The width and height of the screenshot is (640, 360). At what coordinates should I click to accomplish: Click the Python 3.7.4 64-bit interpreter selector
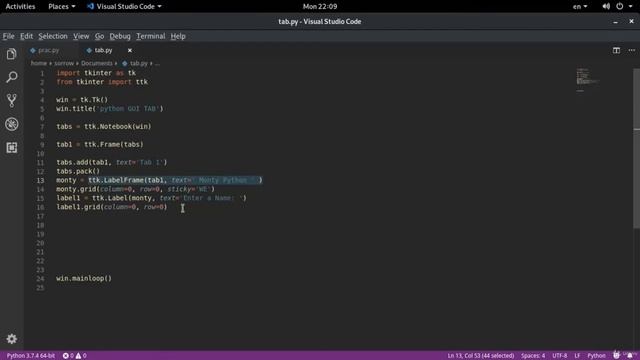tap(31, 356)
